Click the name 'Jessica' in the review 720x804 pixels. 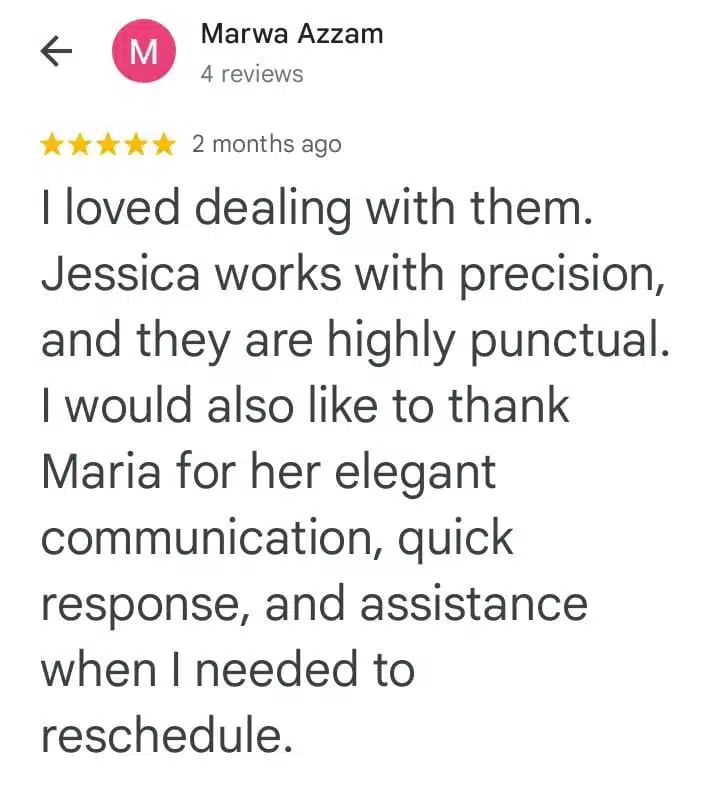(x=121, y=274)
